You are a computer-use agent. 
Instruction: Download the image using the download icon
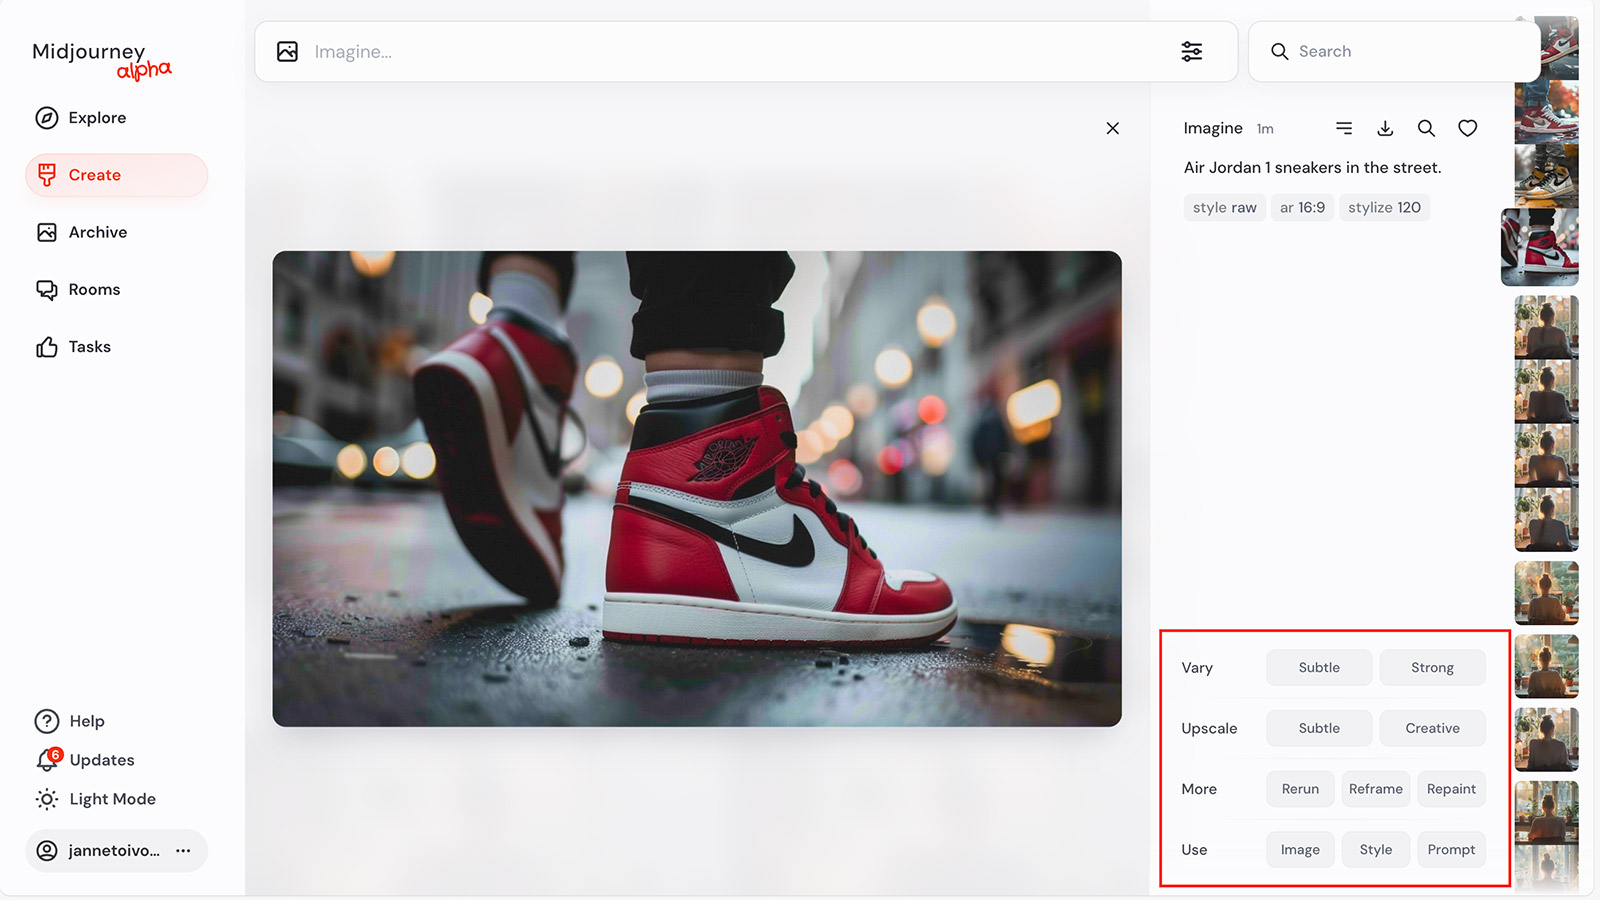[1385, 128]
